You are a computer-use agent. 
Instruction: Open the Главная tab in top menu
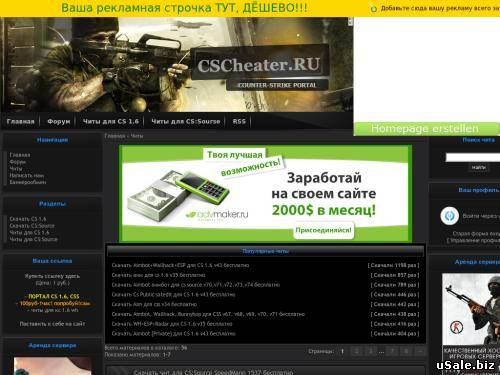pyautogui.click(x=20, y=122)
